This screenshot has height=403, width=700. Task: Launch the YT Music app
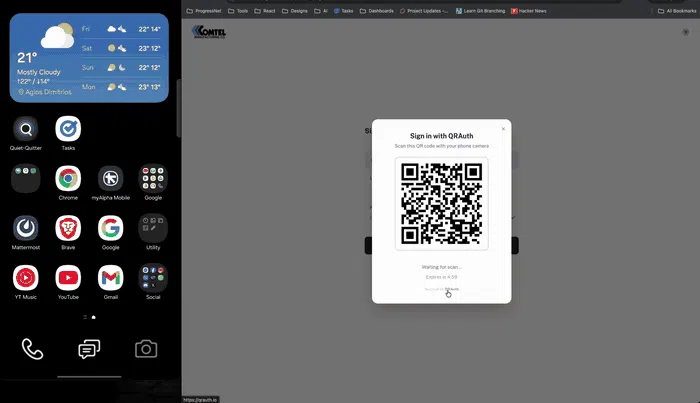click(26, 278)
